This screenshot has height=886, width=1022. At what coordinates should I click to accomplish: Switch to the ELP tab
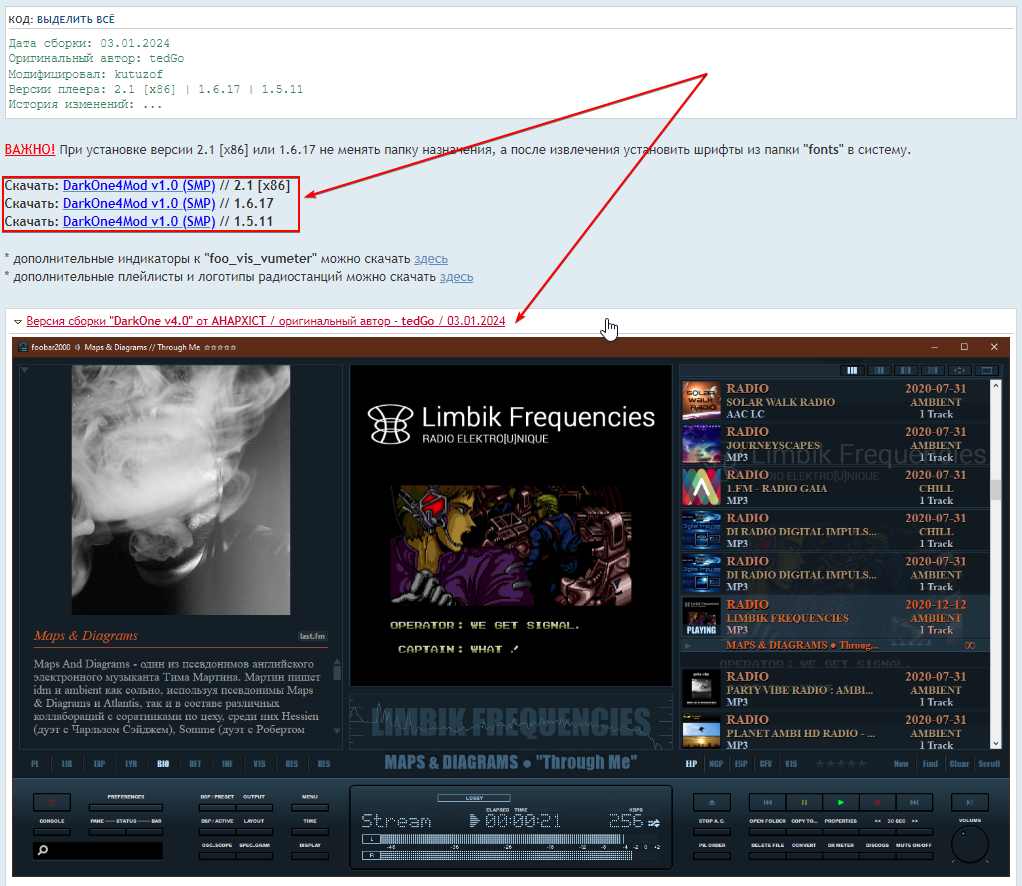click(691, 764)
